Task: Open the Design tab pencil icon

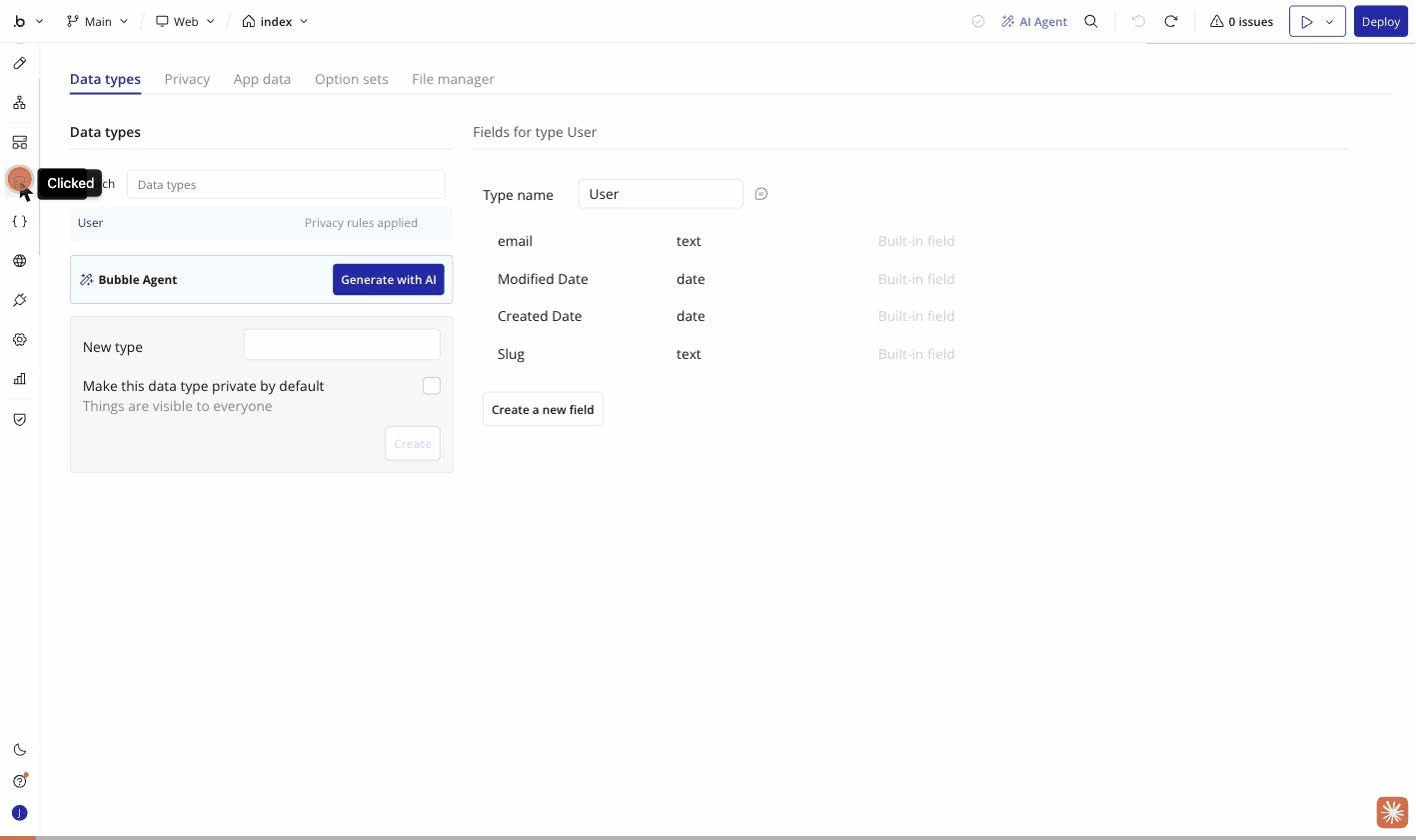Action: [x=19, y=63]
